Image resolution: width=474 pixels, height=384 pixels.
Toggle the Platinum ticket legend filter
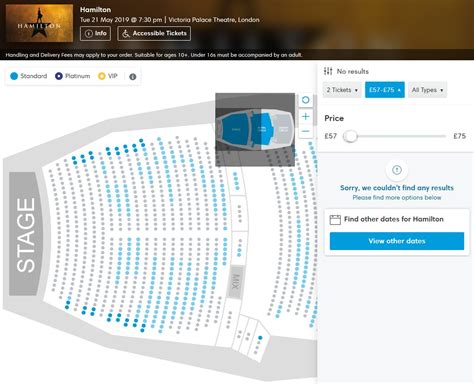(x=73, y=76)
